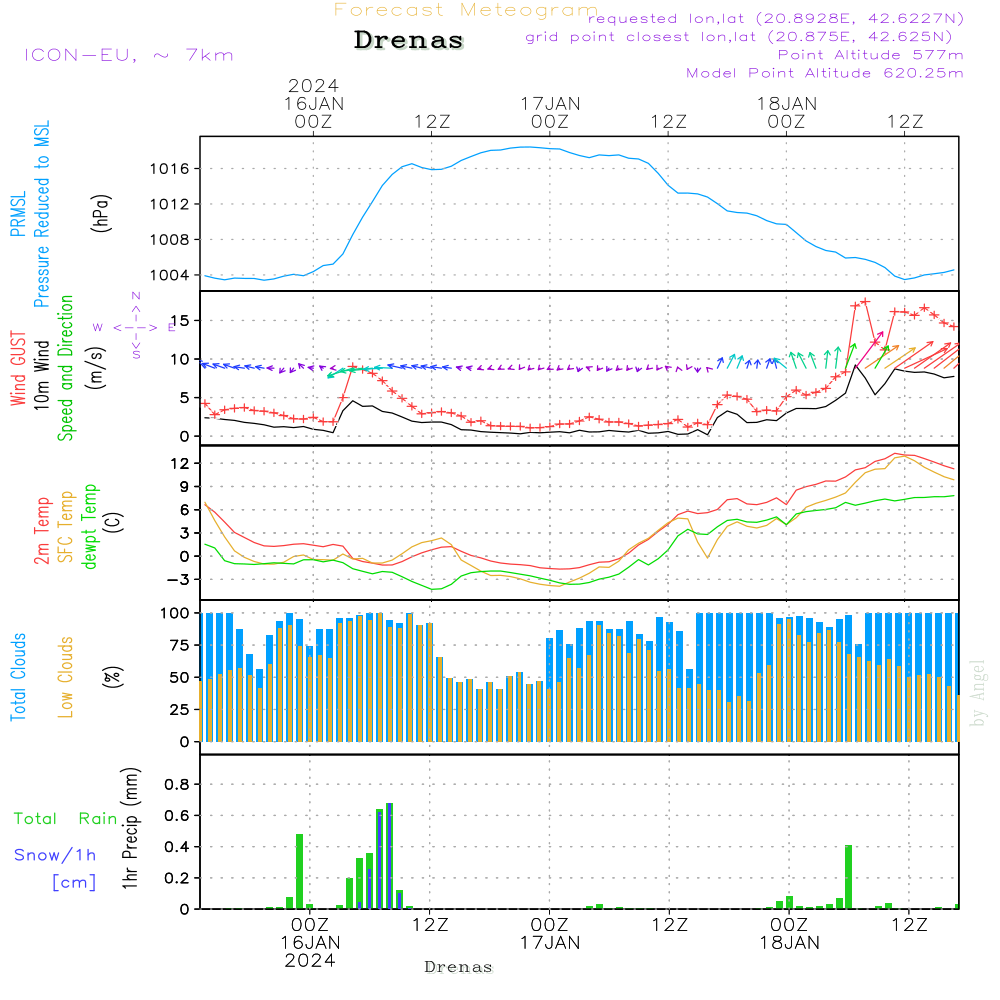Click the "1012" pressure axis value
The height and width of the screenshot is (1000, 1000).
(x=170, y=205)
